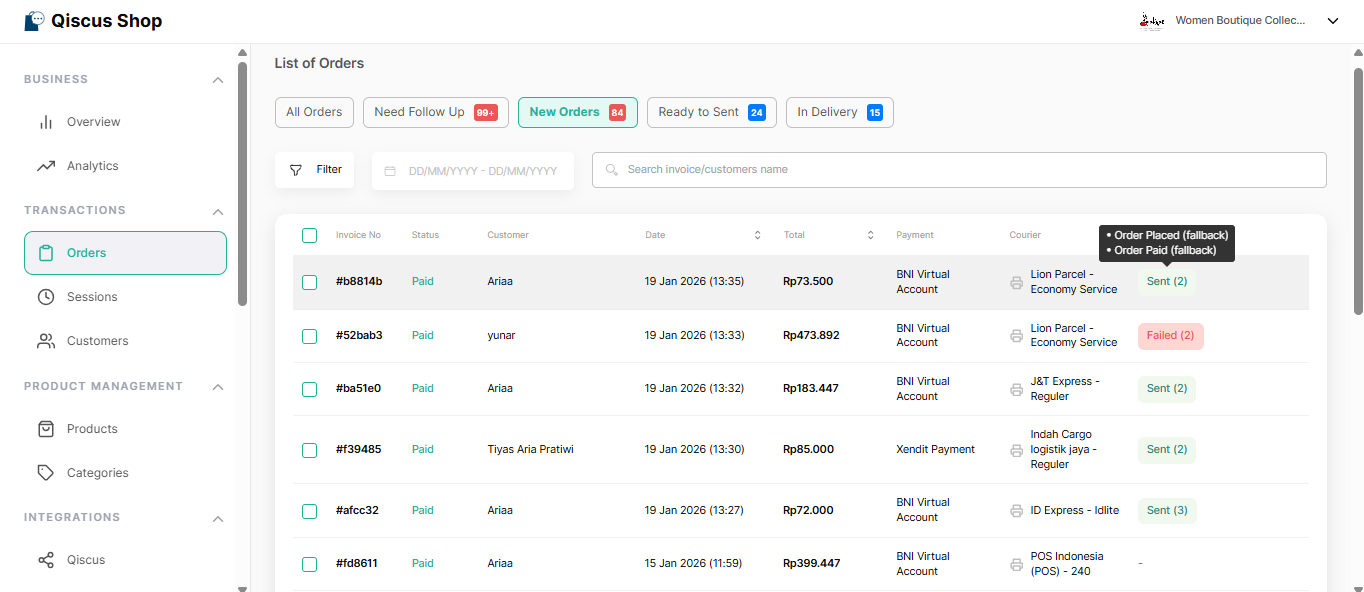Open the Ready to Sent tab
Screen dimensions: 1364x592
pyautogui.click(x=711, y=112)
